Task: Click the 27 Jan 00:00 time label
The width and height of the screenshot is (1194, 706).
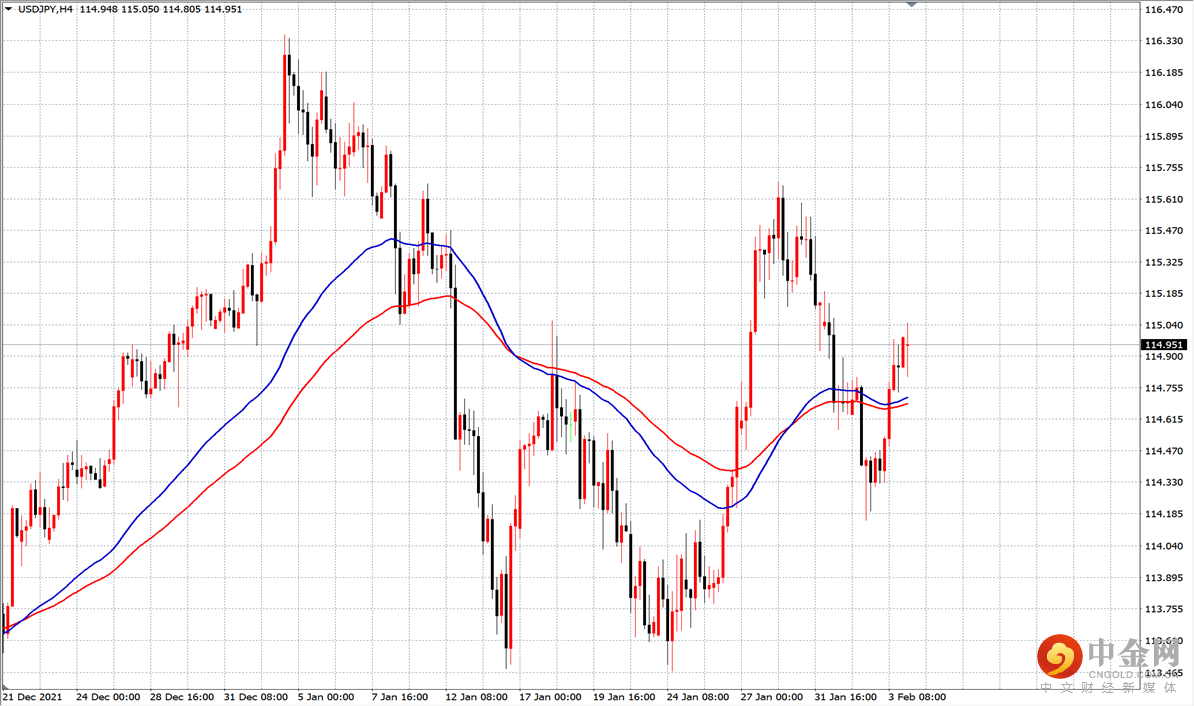Action: (x=771, y=697)
